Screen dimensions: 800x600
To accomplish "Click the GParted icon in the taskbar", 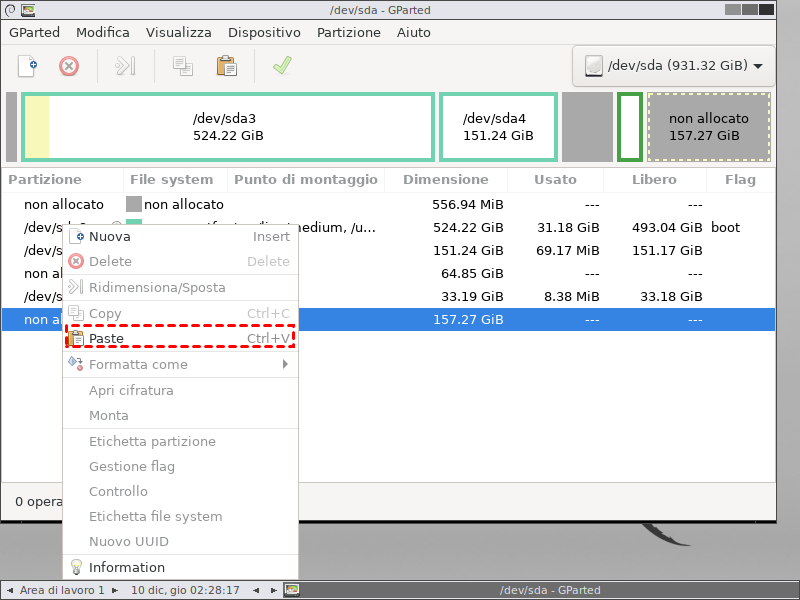I will point(291,590).
